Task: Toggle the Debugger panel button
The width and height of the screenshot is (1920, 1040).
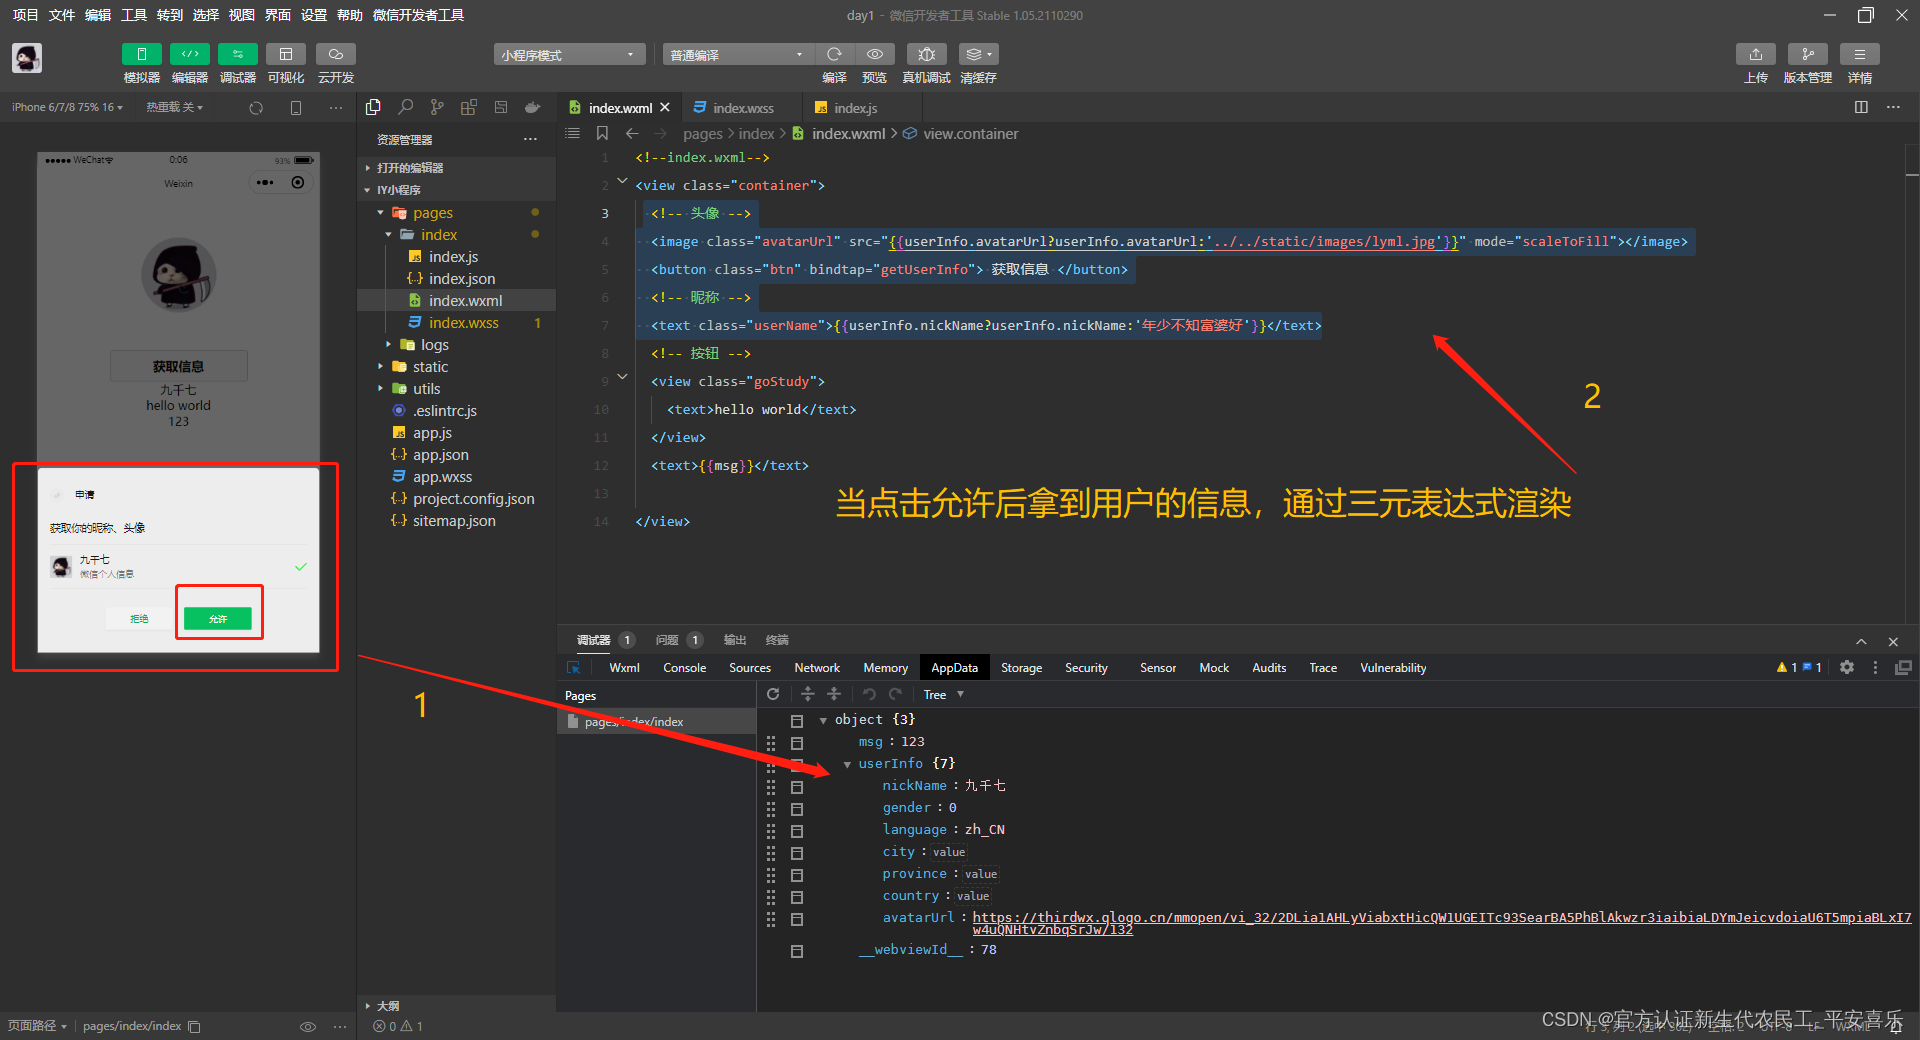Action: [237, 54]
